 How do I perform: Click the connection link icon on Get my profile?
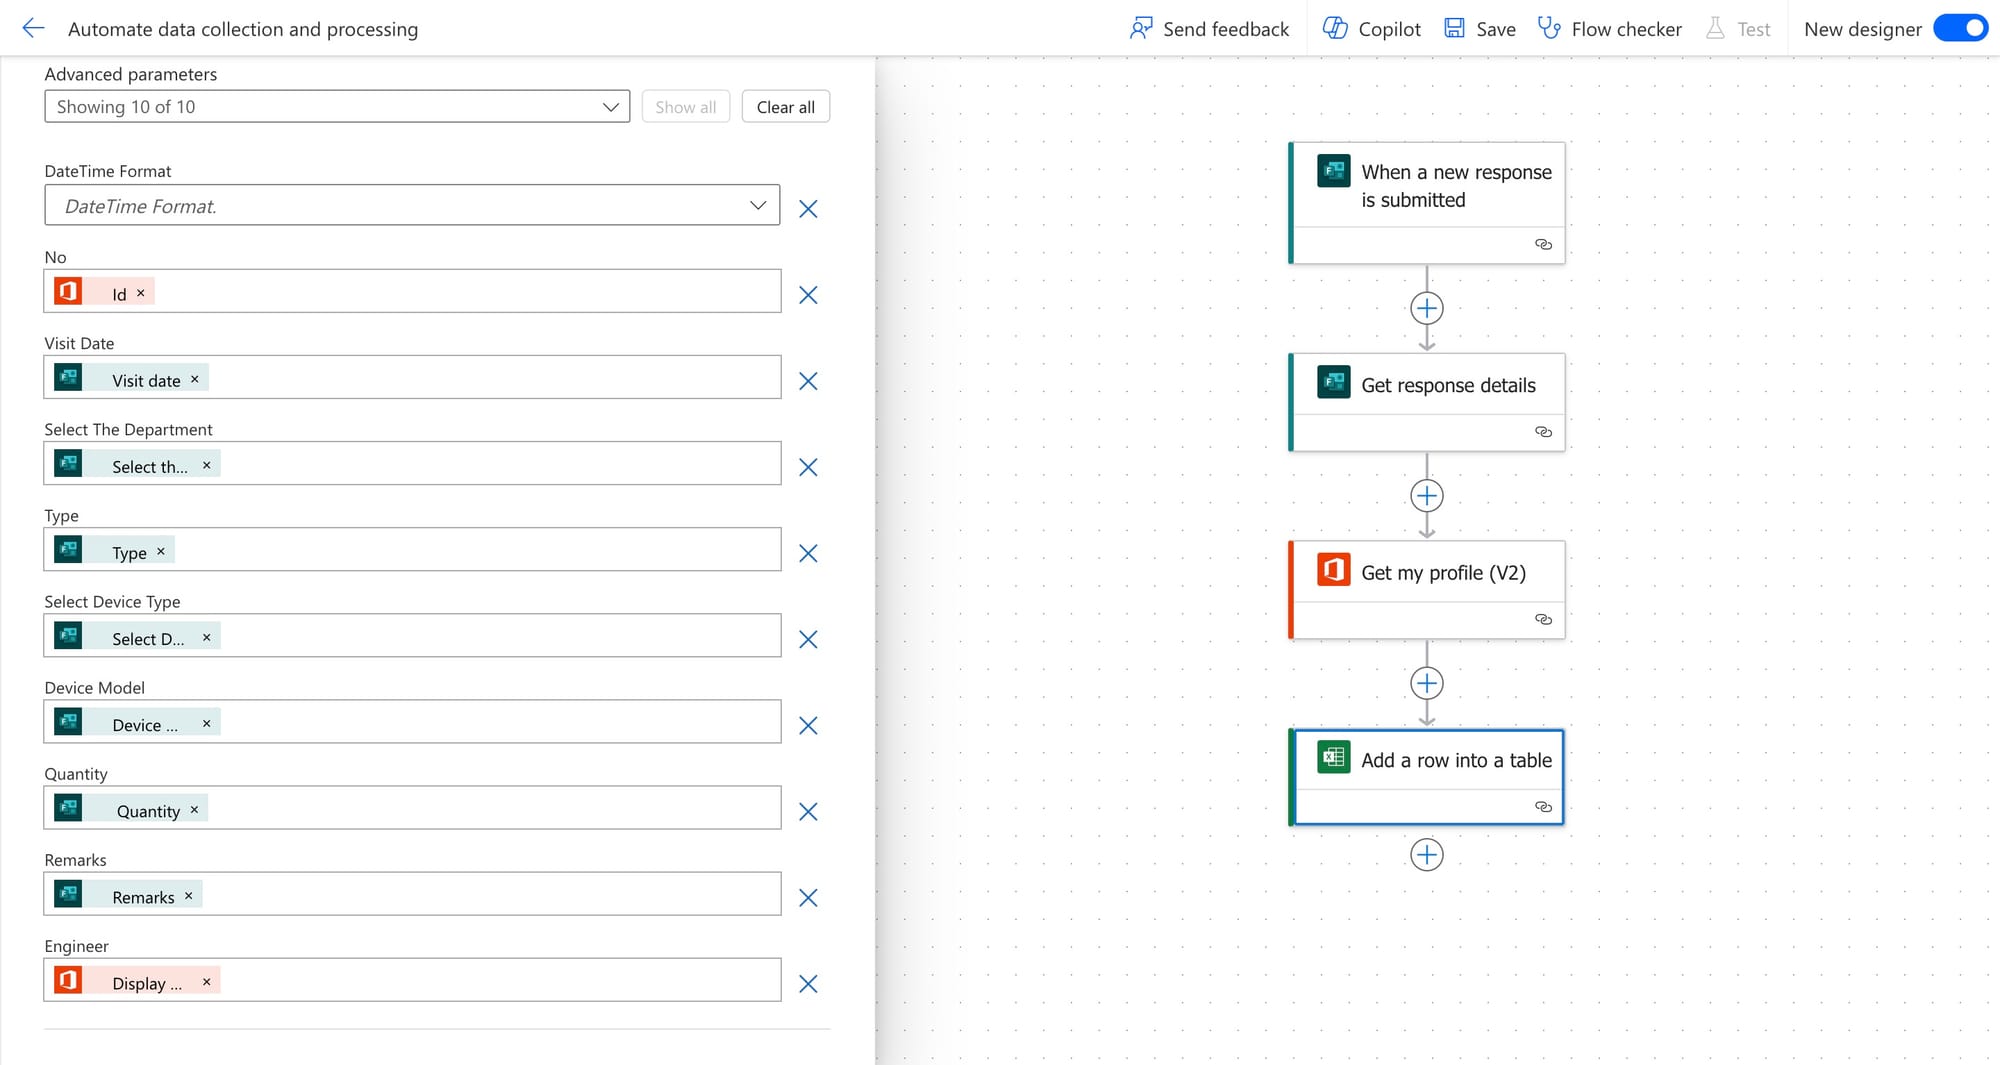pos(1543,619)
